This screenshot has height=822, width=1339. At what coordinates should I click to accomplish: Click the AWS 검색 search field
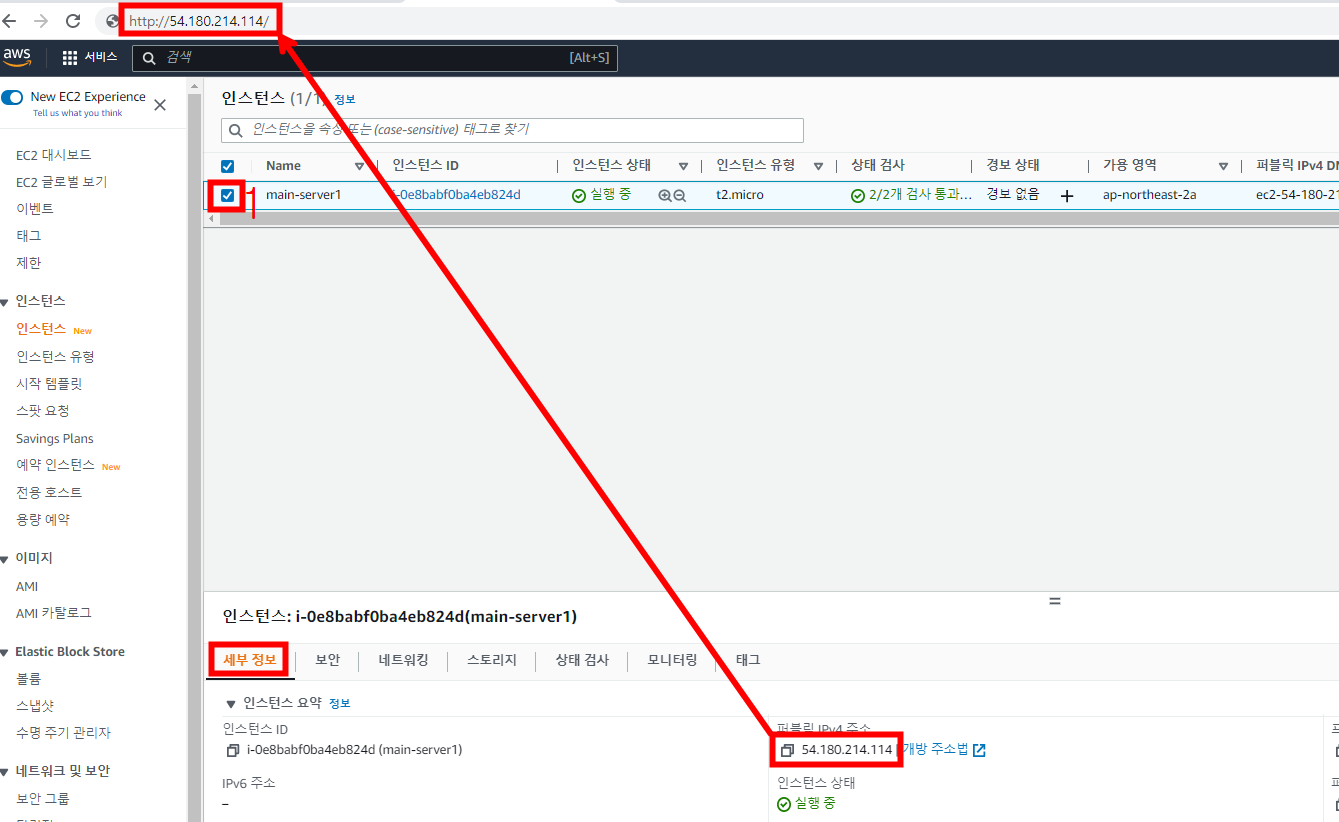tap(375, 58)
